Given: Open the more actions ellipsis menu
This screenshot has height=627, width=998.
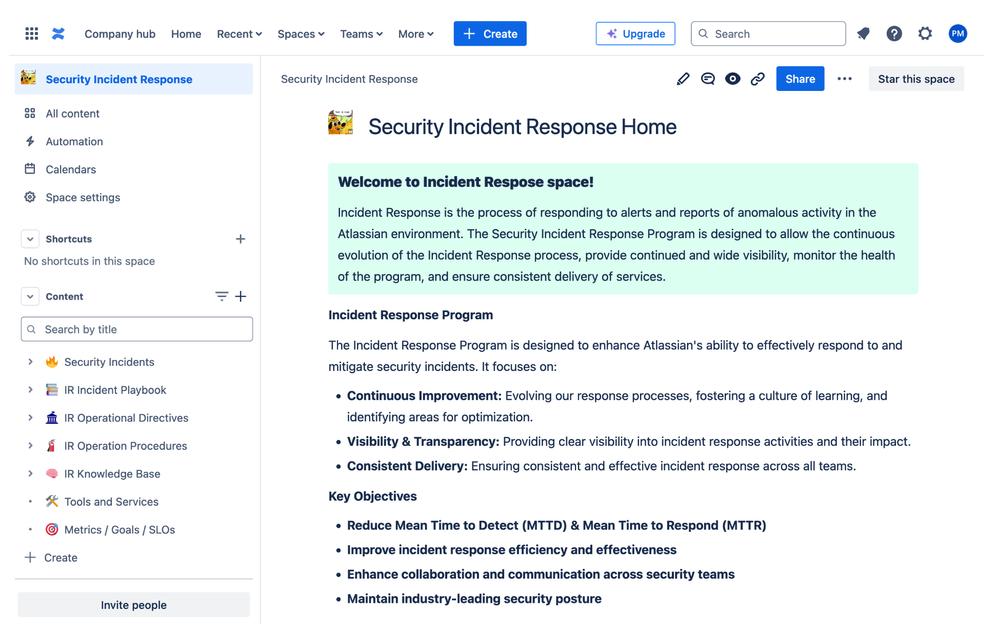Looking at the screenshot, I should point(845,79).
